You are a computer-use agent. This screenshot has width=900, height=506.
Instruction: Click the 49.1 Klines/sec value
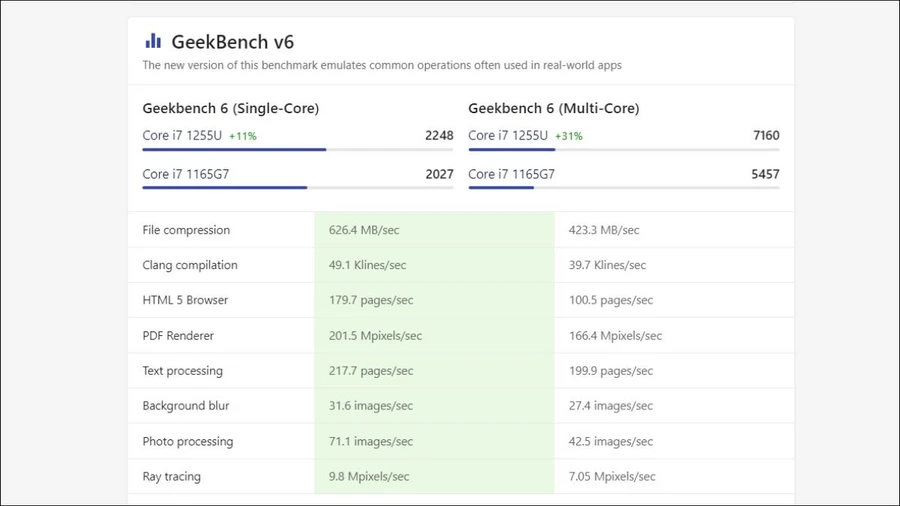pos(367,265)
